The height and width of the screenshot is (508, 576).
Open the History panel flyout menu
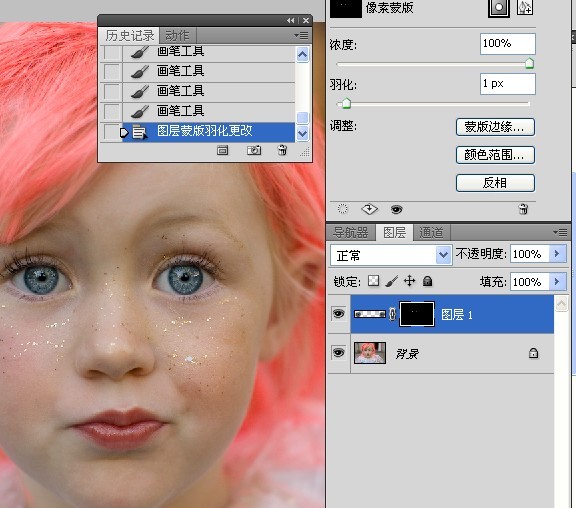tap(301, 36)
